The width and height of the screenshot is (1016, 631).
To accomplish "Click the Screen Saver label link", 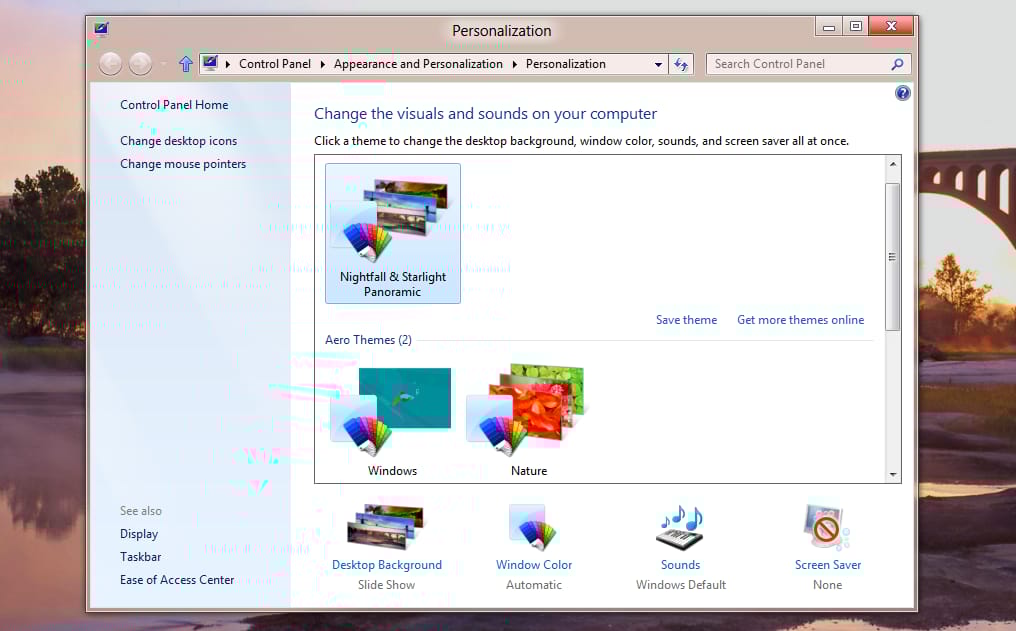I will click(828, 565).
